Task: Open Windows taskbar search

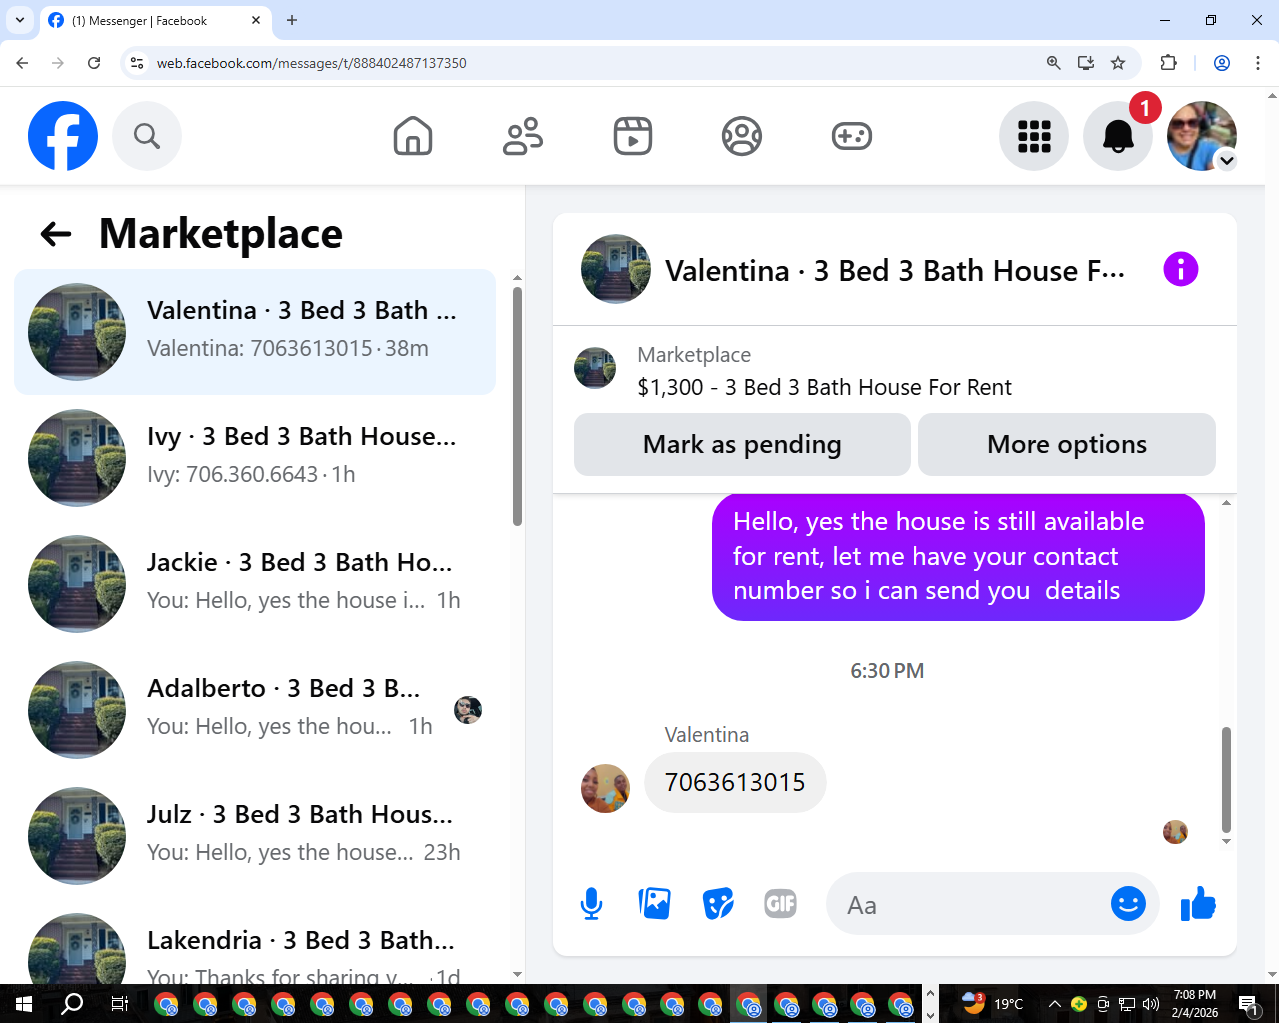Action: tap(72, 1004)
